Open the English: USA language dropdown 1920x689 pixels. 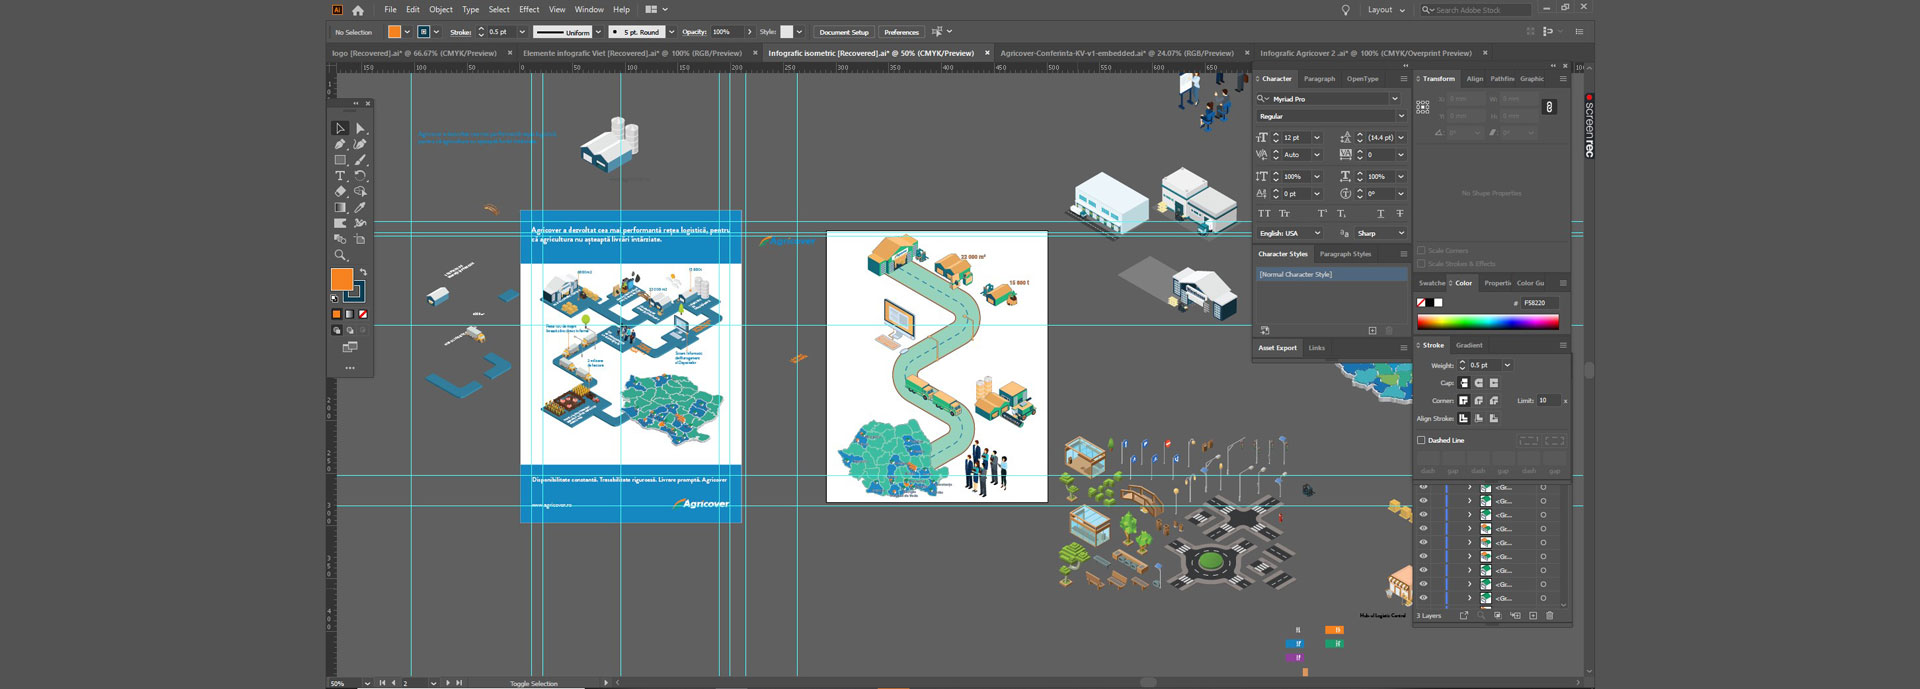point(1317,233)
